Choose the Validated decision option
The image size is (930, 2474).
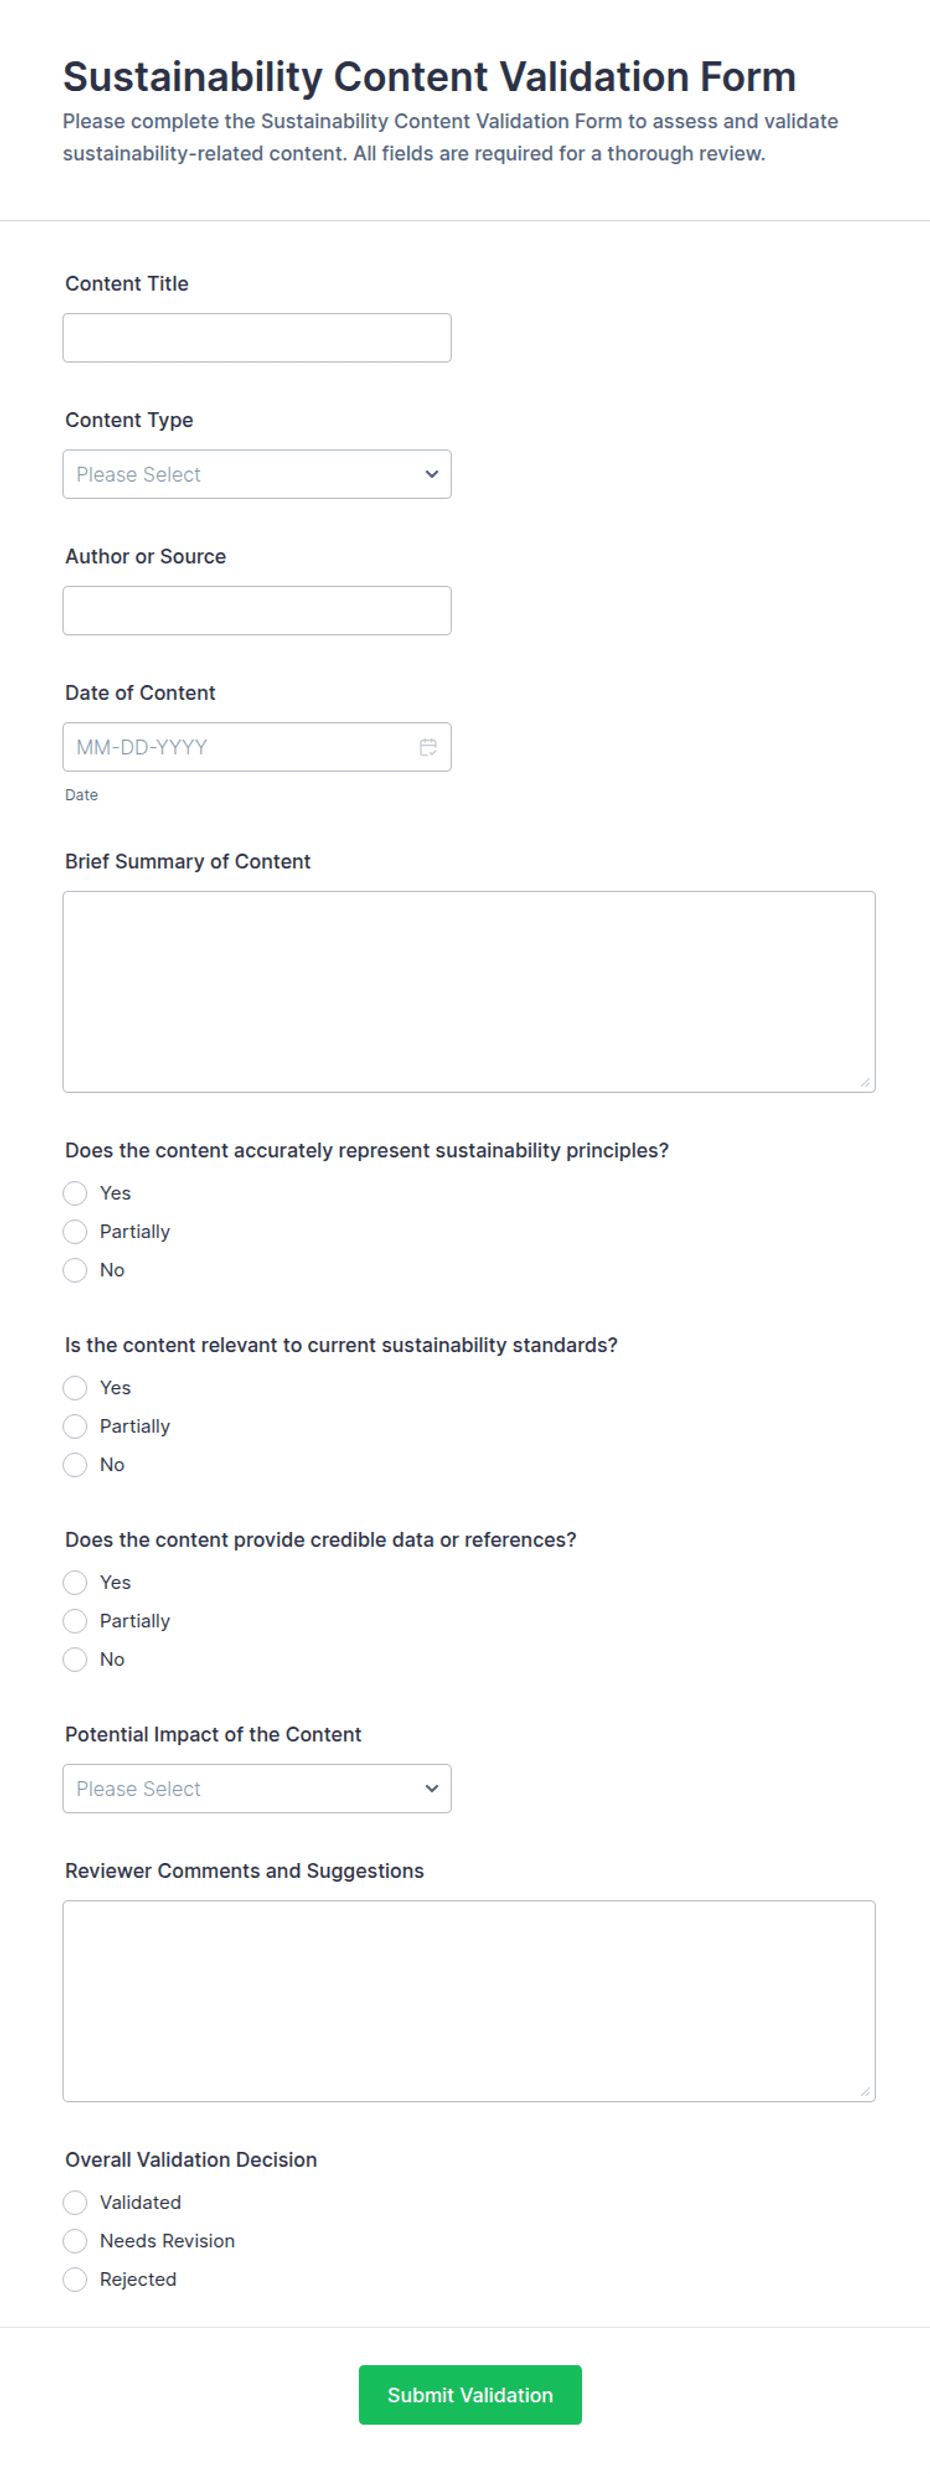(75, 2202)
